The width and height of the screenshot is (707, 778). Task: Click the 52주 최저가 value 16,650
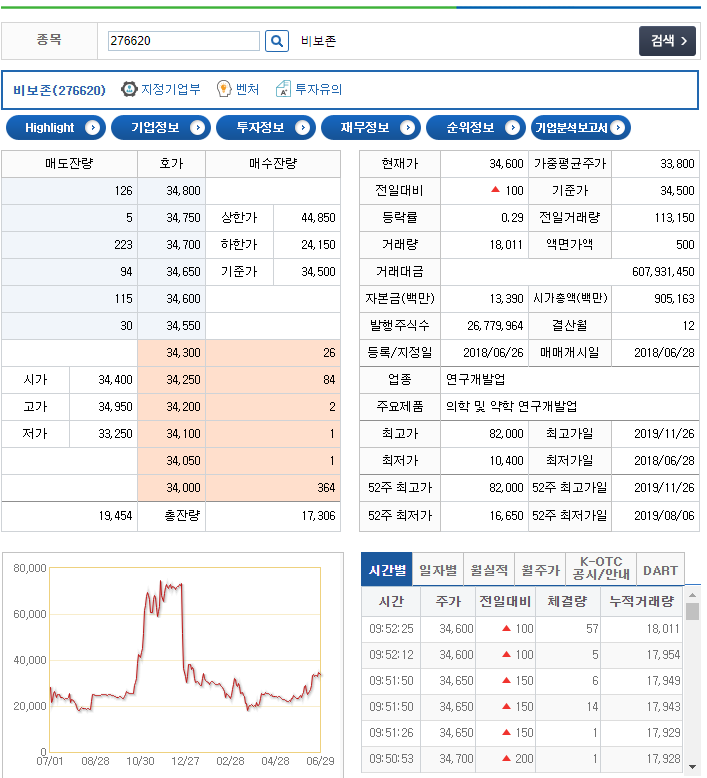click(506, 516)
